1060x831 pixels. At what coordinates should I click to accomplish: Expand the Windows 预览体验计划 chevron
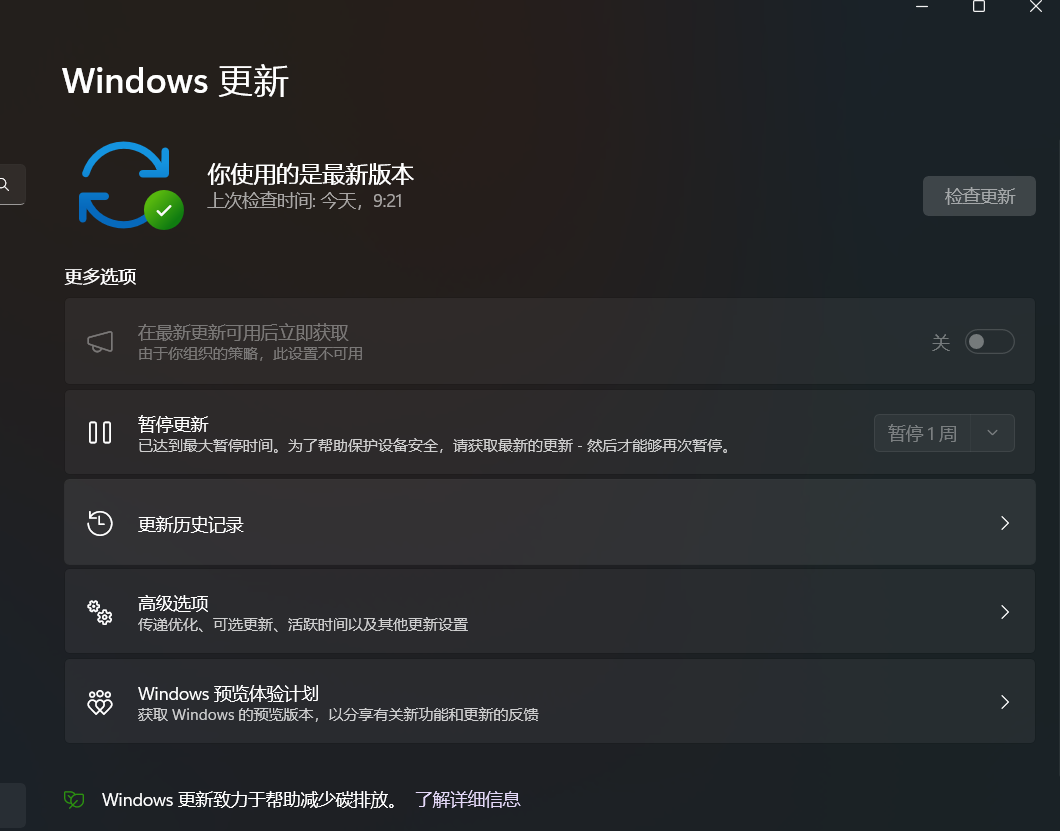(x=1005, y=702)
